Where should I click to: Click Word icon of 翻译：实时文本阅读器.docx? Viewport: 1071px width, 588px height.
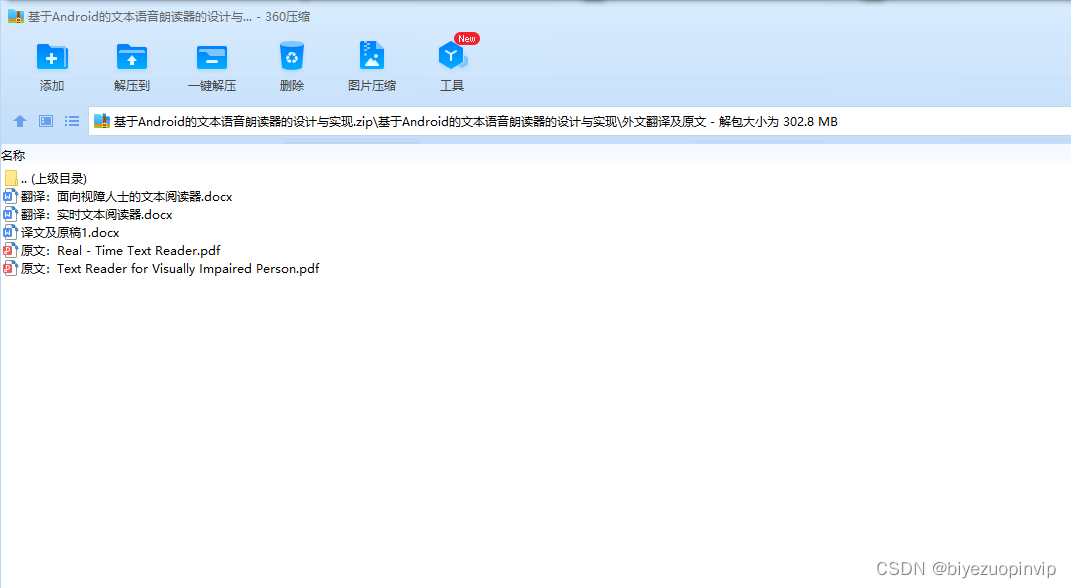click(x=10, y=214)
